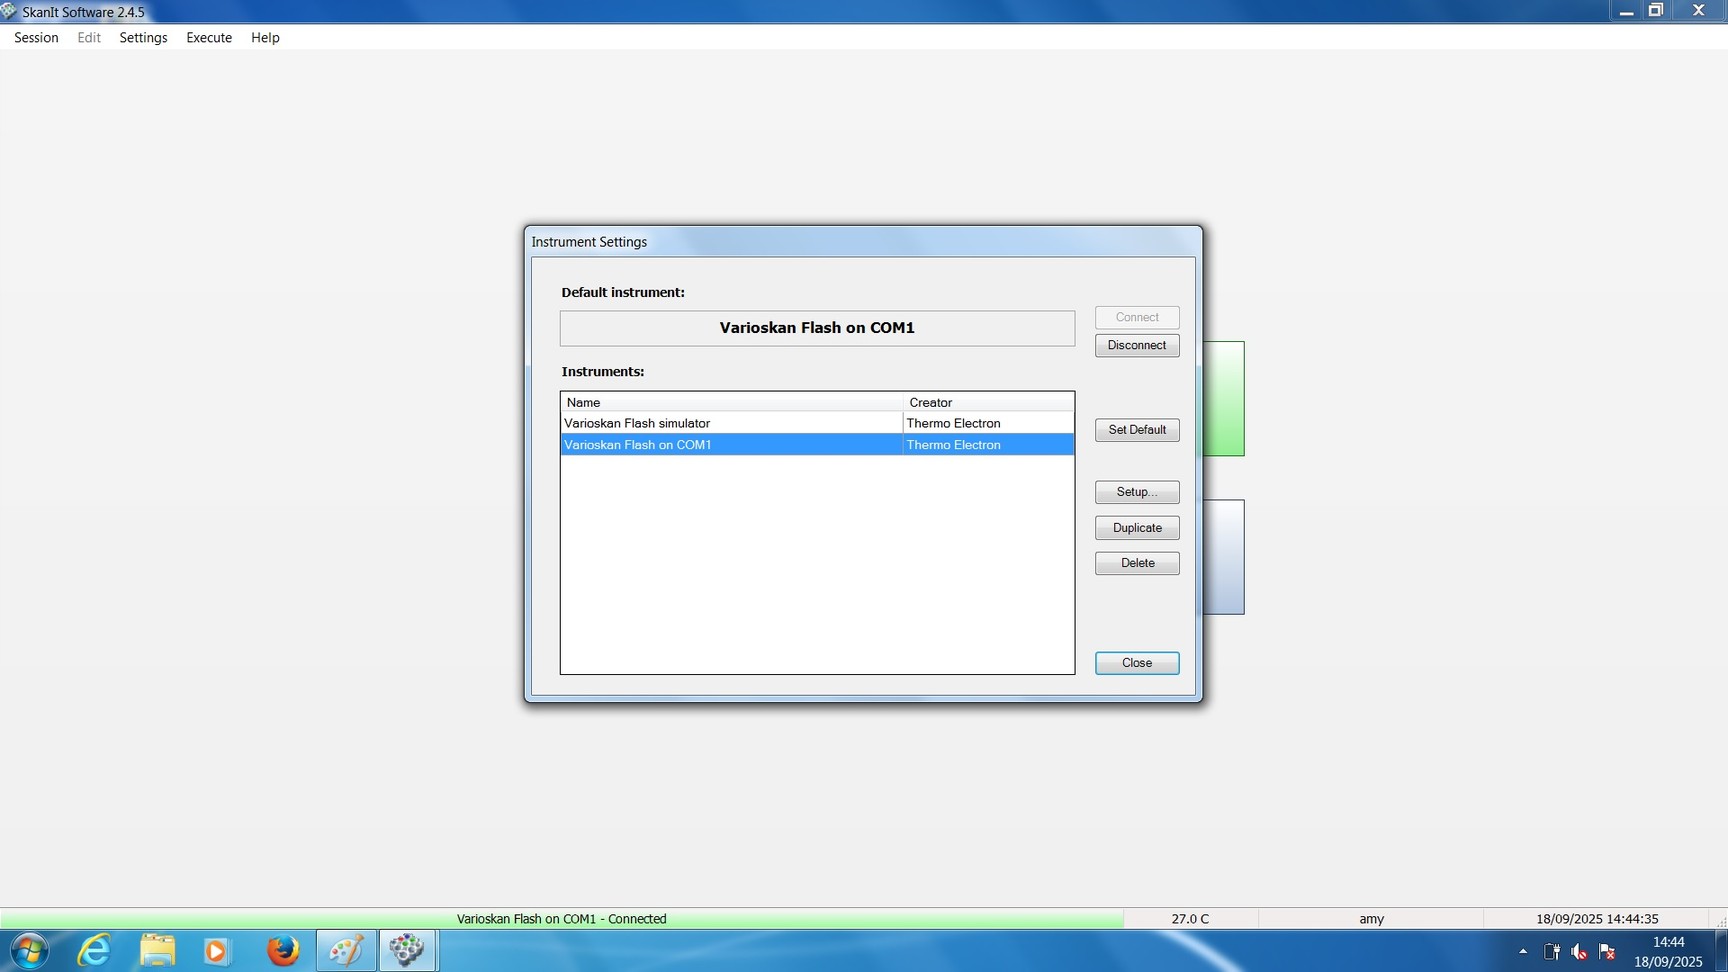The width and height of the screenshot is (1728, 972).
Task: Click the volume icon in the system tray
Action: (1579, 951)
